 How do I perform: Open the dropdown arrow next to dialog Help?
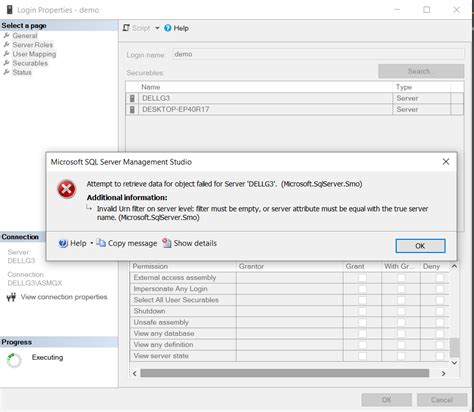pyautogui.click(x=92, y=243)
